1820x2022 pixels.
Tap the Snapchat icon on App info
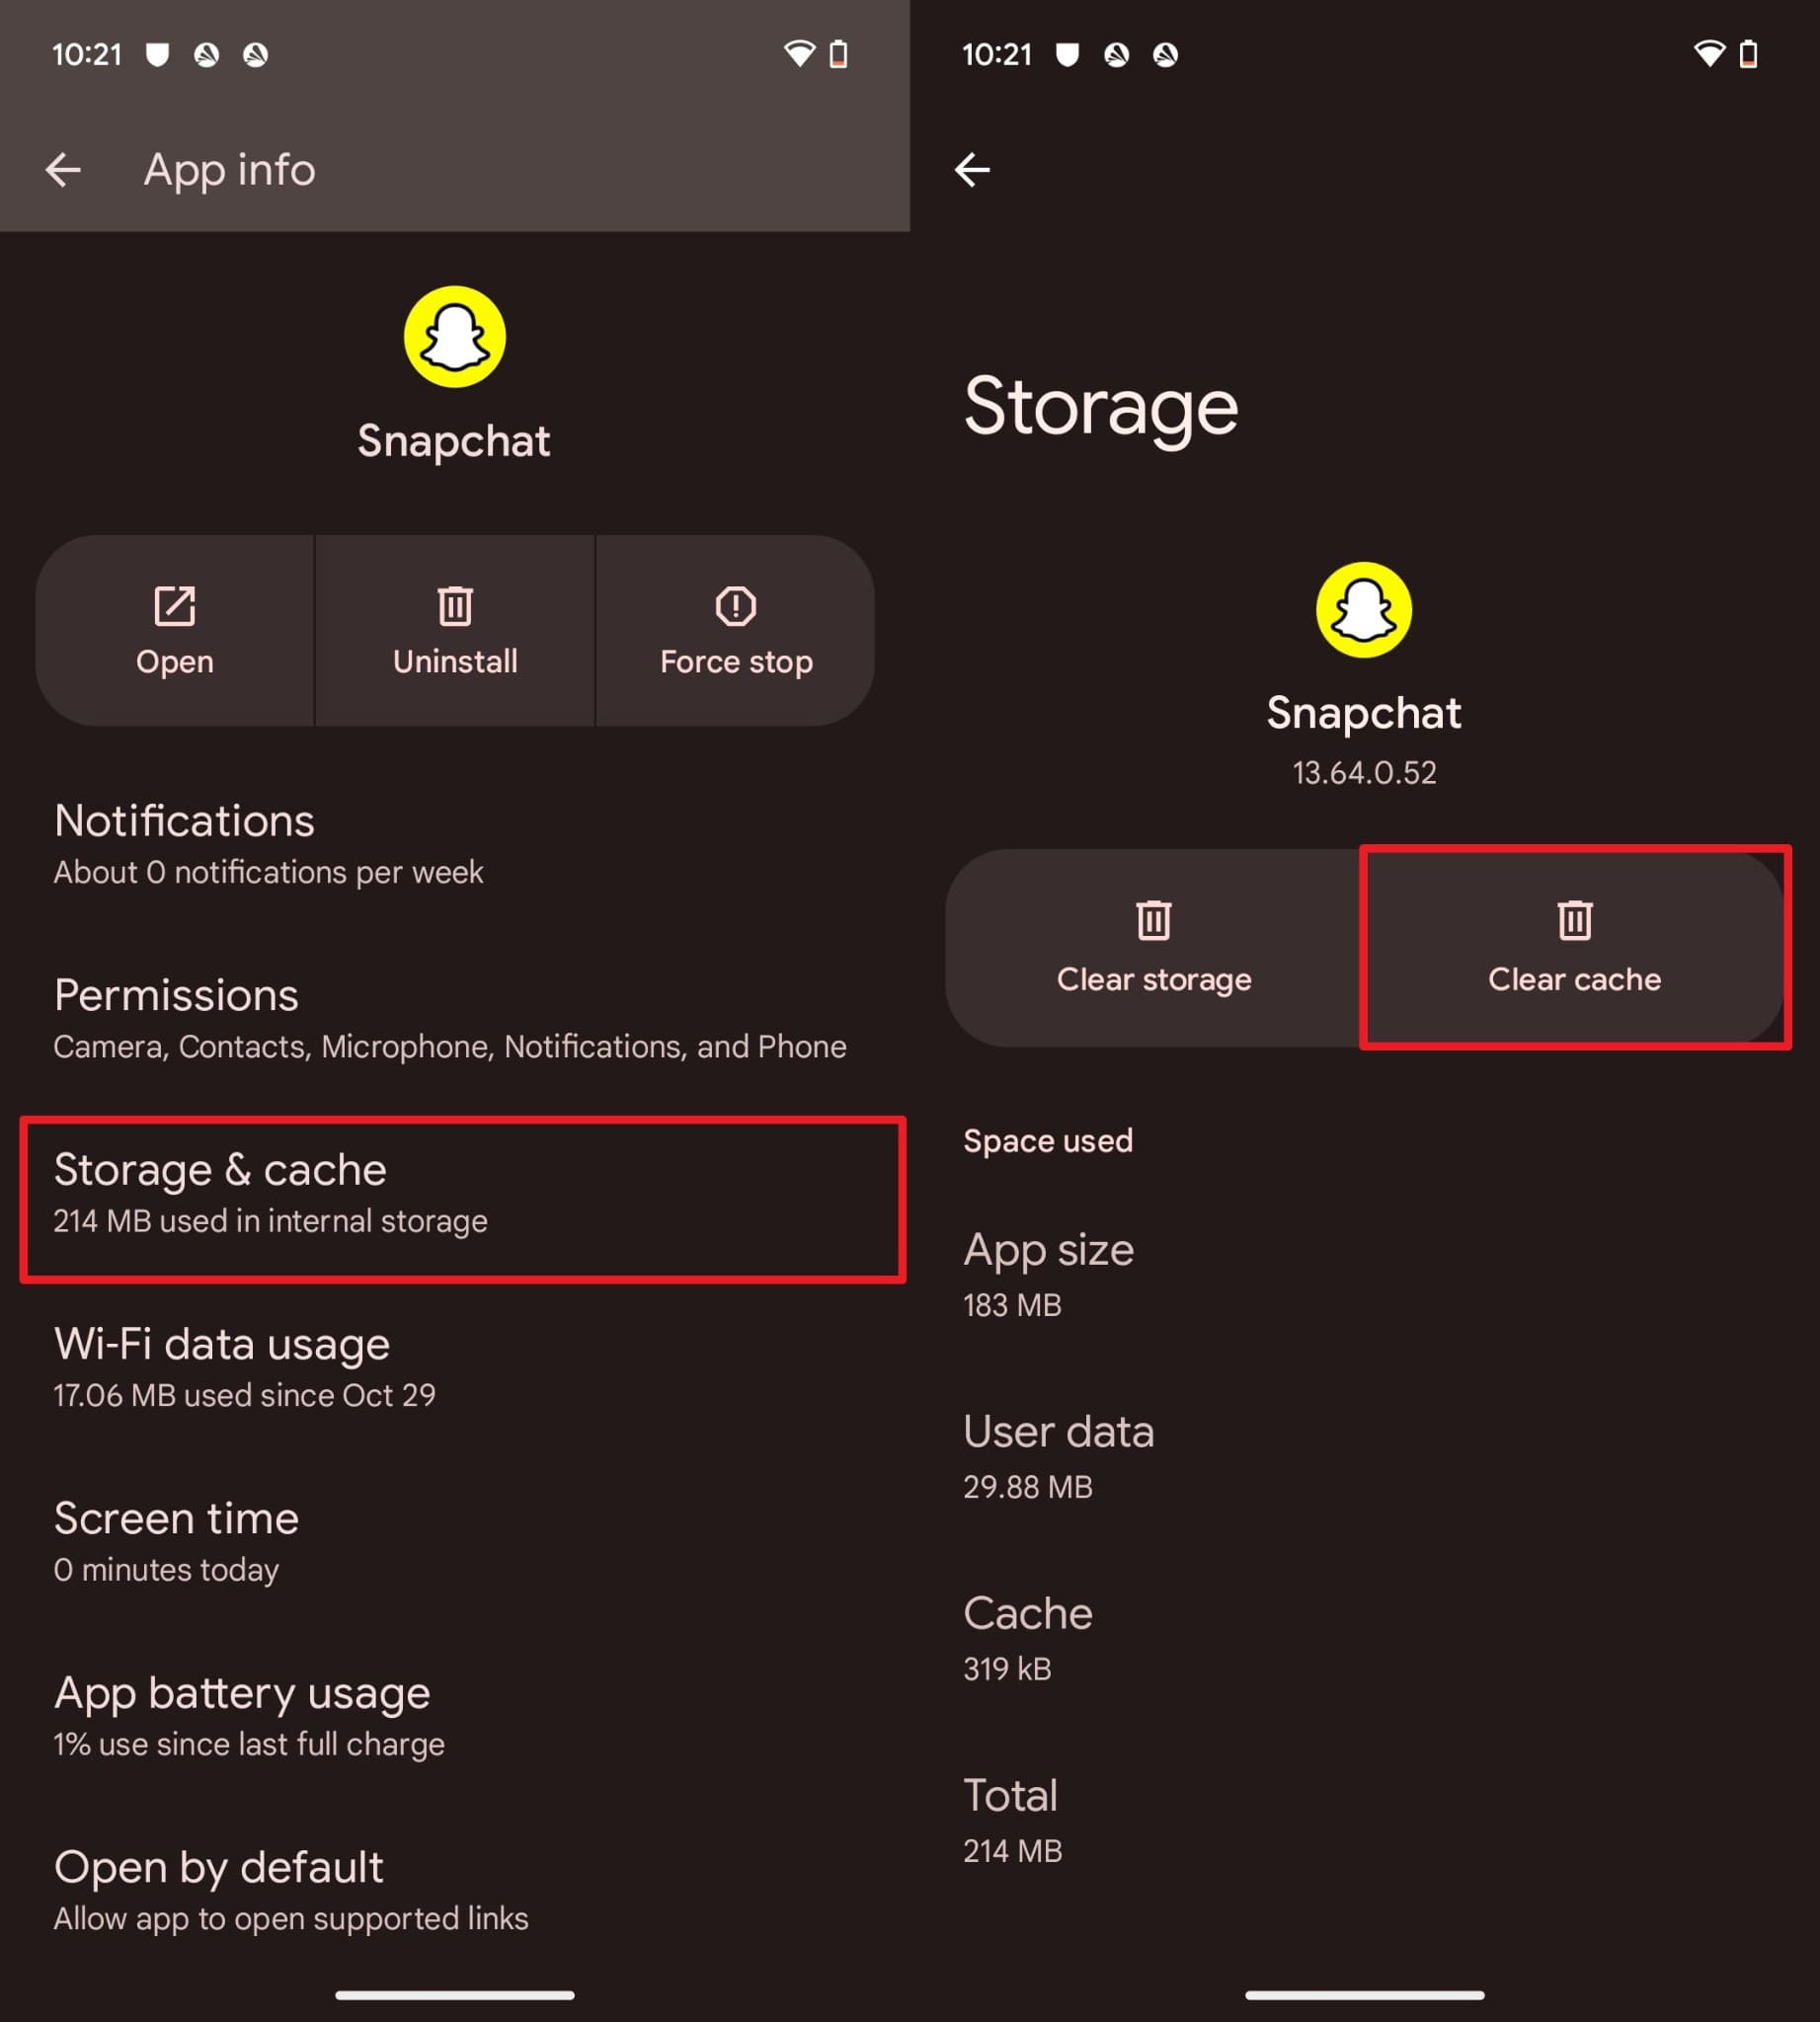pos(455,337)
